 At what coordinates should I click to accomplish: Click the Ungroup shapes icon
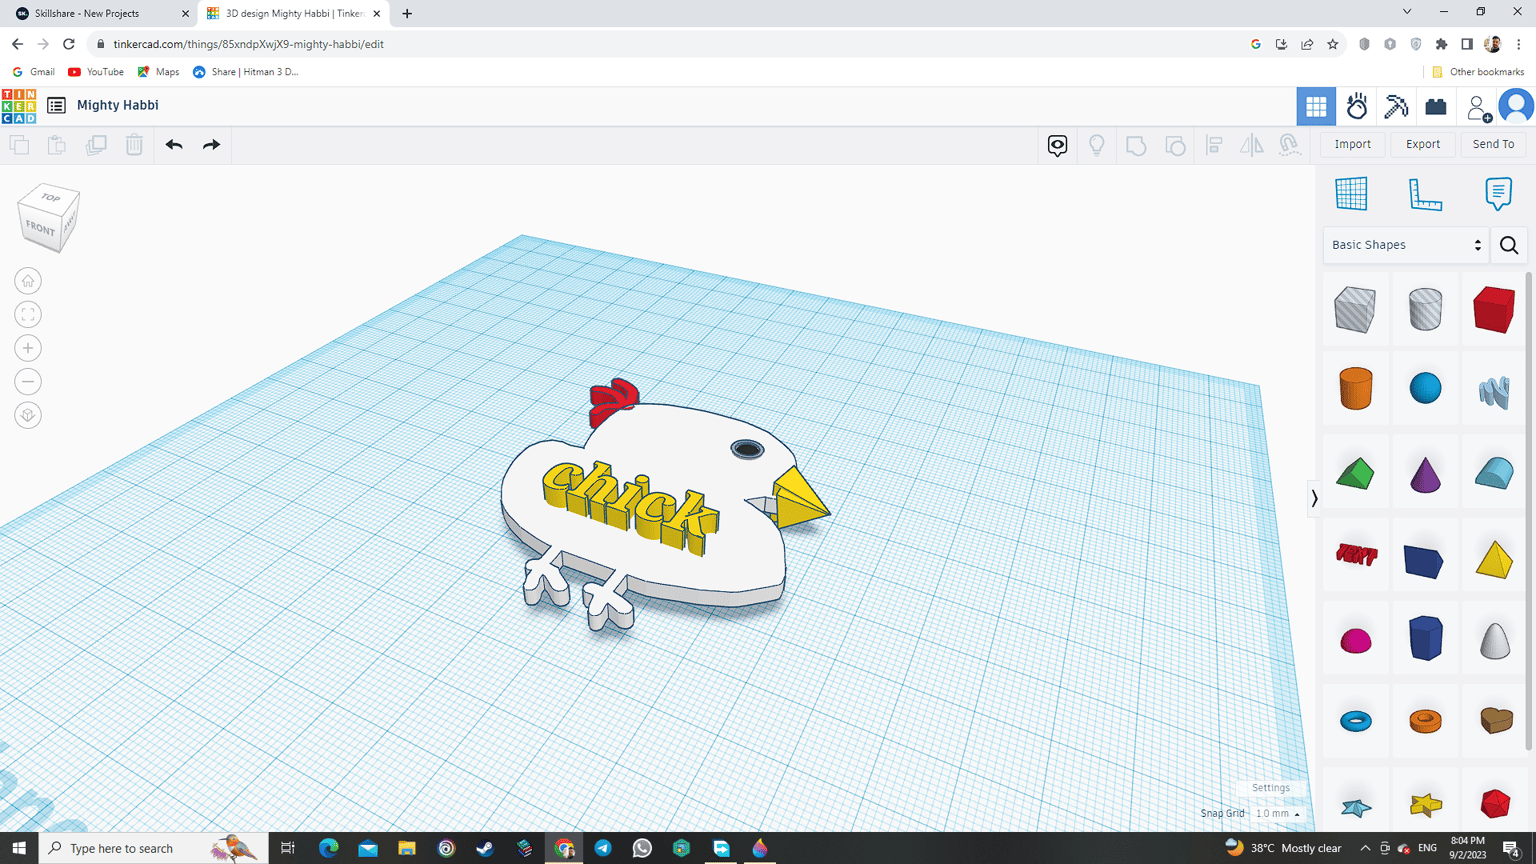click(x=1175, y=145)
